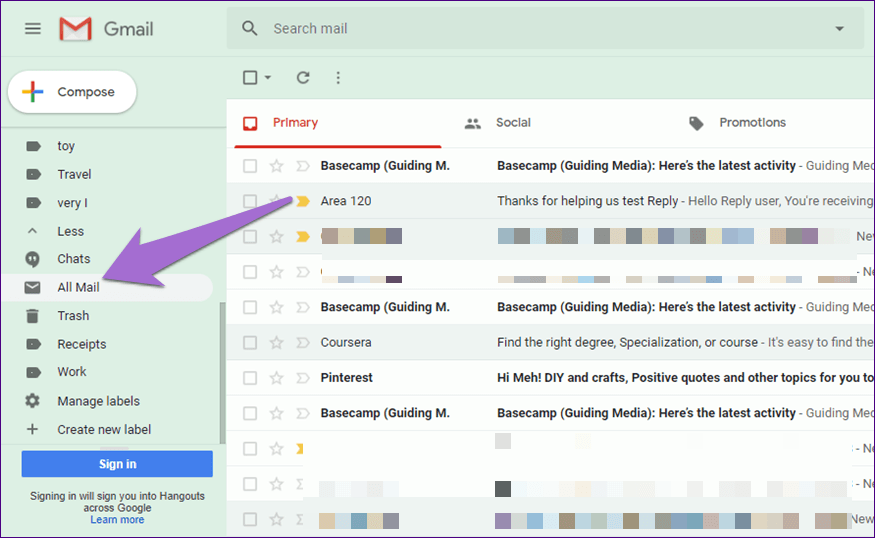This screenshot has height=538, width=875.
Task: Open the Learn more link
Action: 117,520
